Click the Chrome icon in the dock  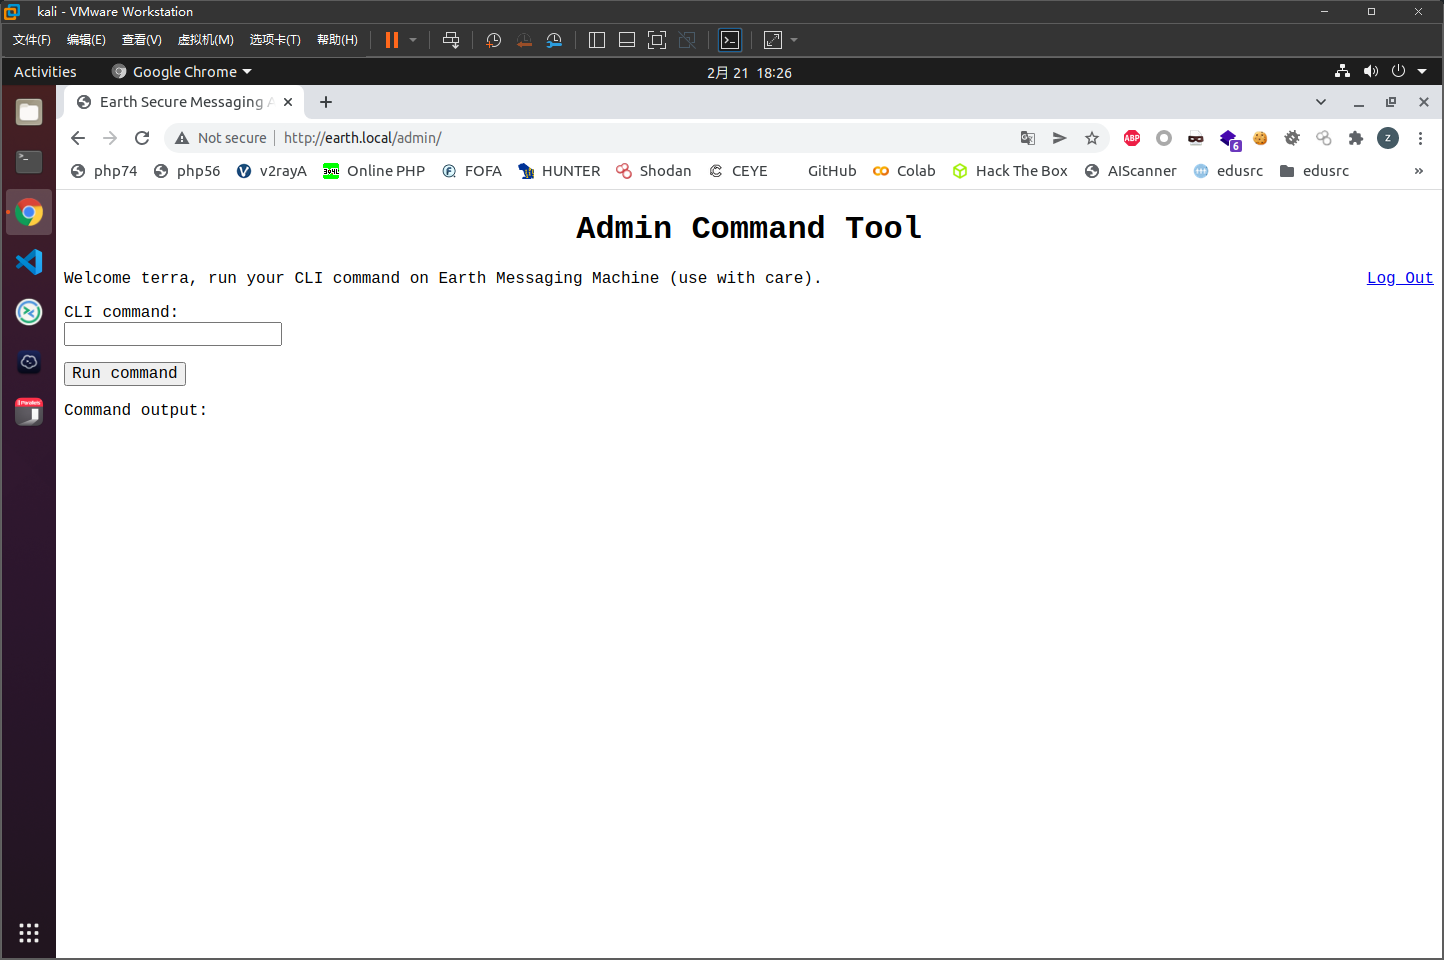coord(29,212)
